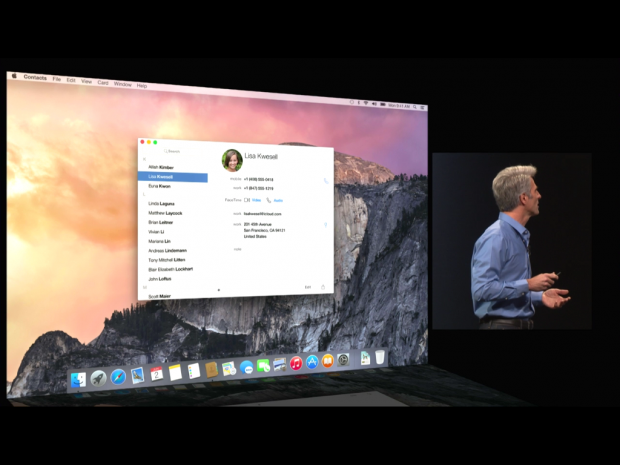Open the Contacts application menu
Image resolution: width=620 pixels, height=465 pixels.
click(35, 78)
